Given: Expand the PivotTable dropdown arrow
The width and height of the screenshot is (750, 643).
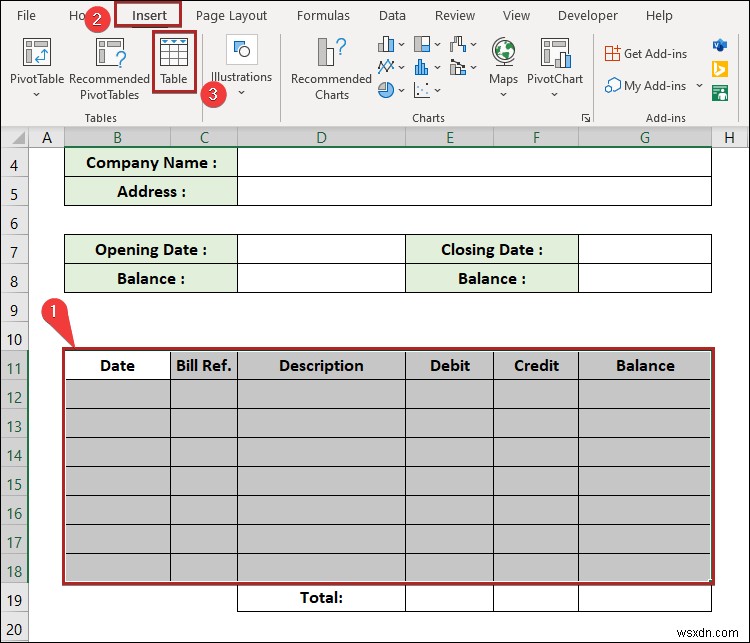Looking at the screenshot, I should click(36, 95).
